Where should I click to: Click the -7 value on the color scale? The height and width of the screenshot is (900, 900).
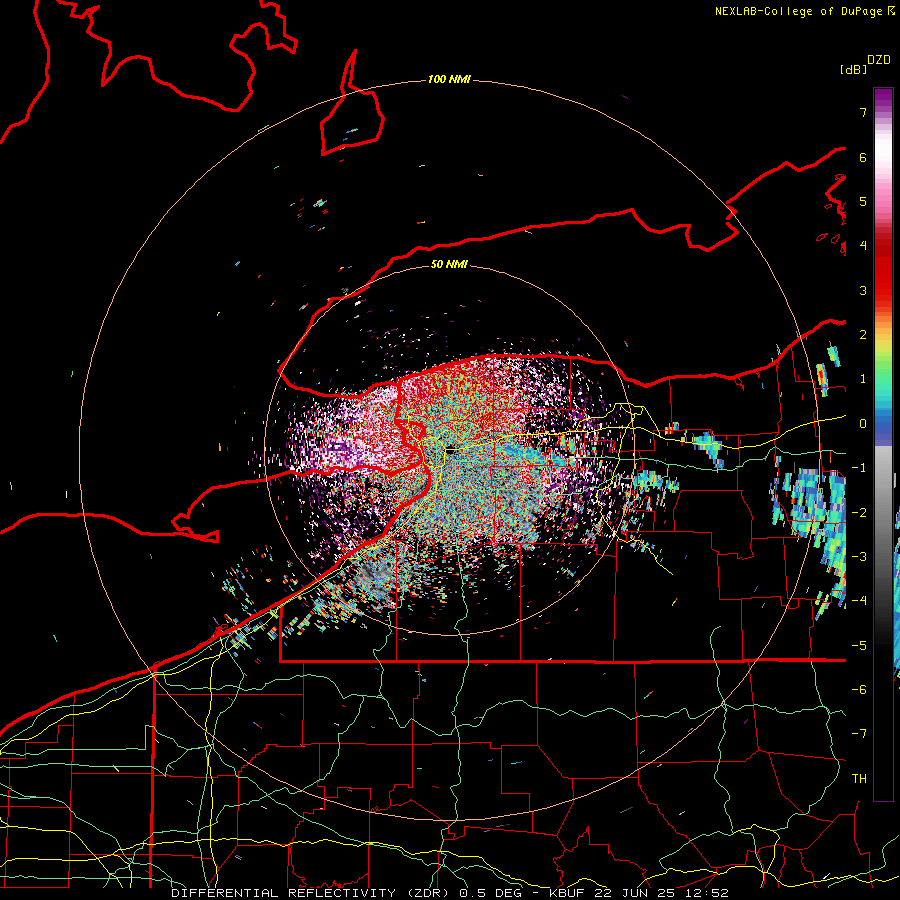pyautogui.click(x=859, y=734)
